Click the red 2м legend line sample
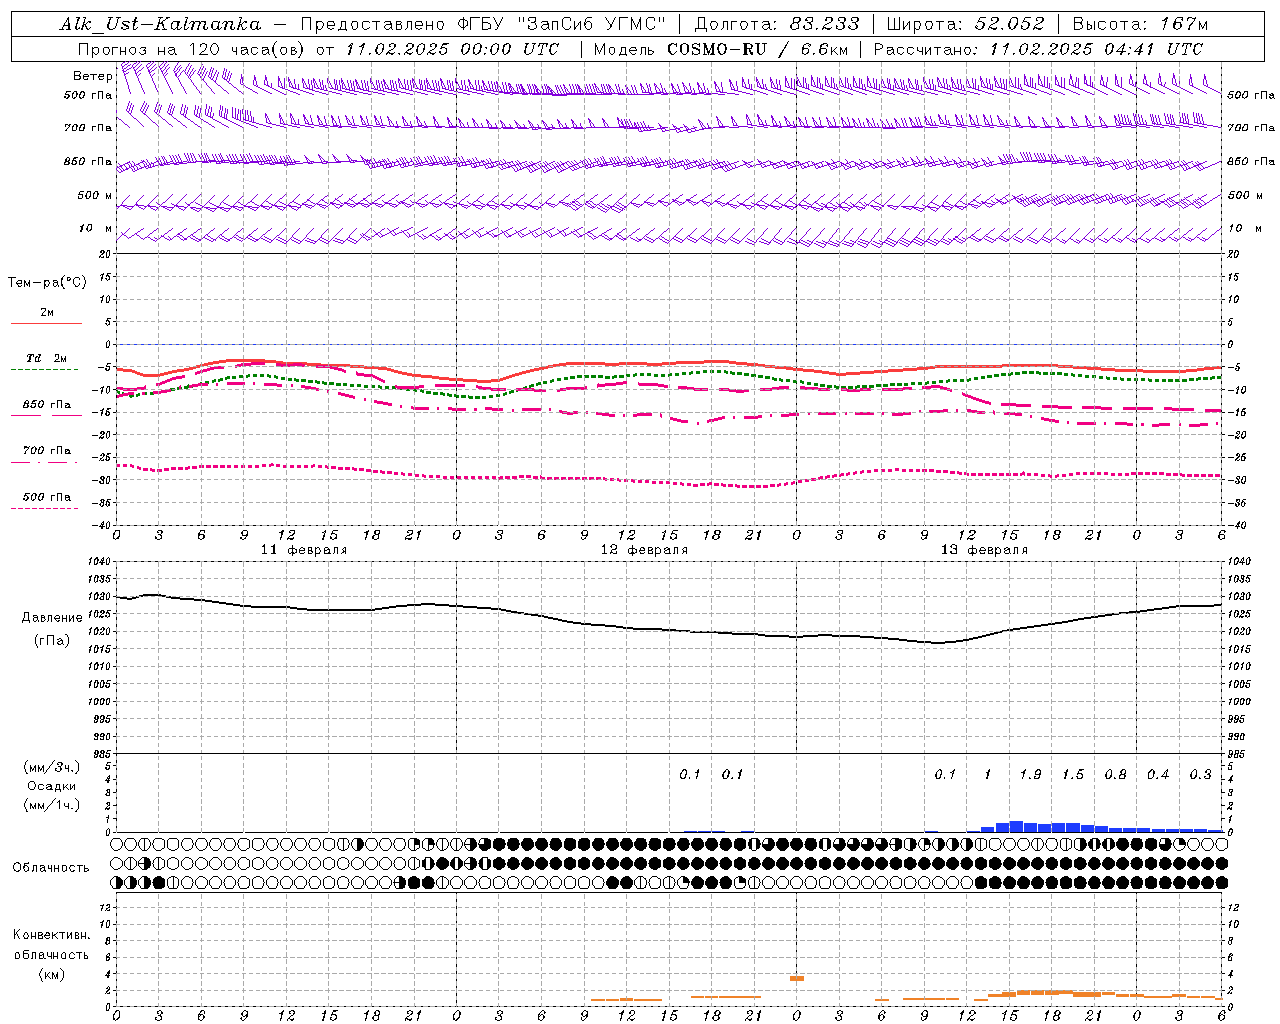 point(46,323)
